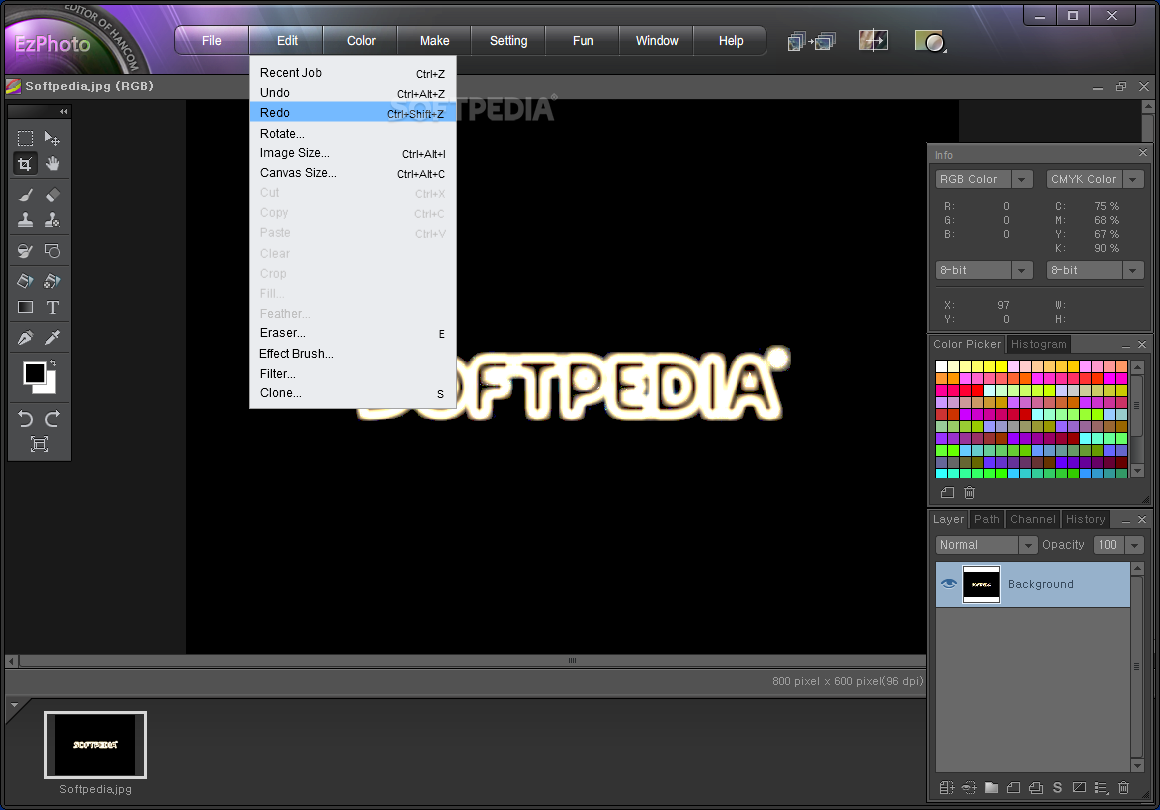Open the CMYK Color mode dropdown
This screenshot has height=810, width=1160.
[x=1133, y=179]
